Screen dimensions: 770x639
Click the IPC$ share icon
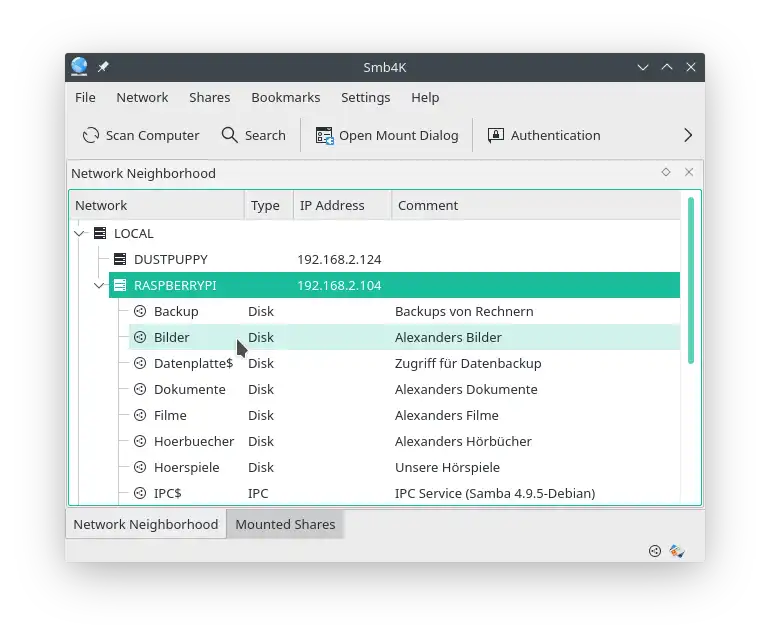click(140, 493)
